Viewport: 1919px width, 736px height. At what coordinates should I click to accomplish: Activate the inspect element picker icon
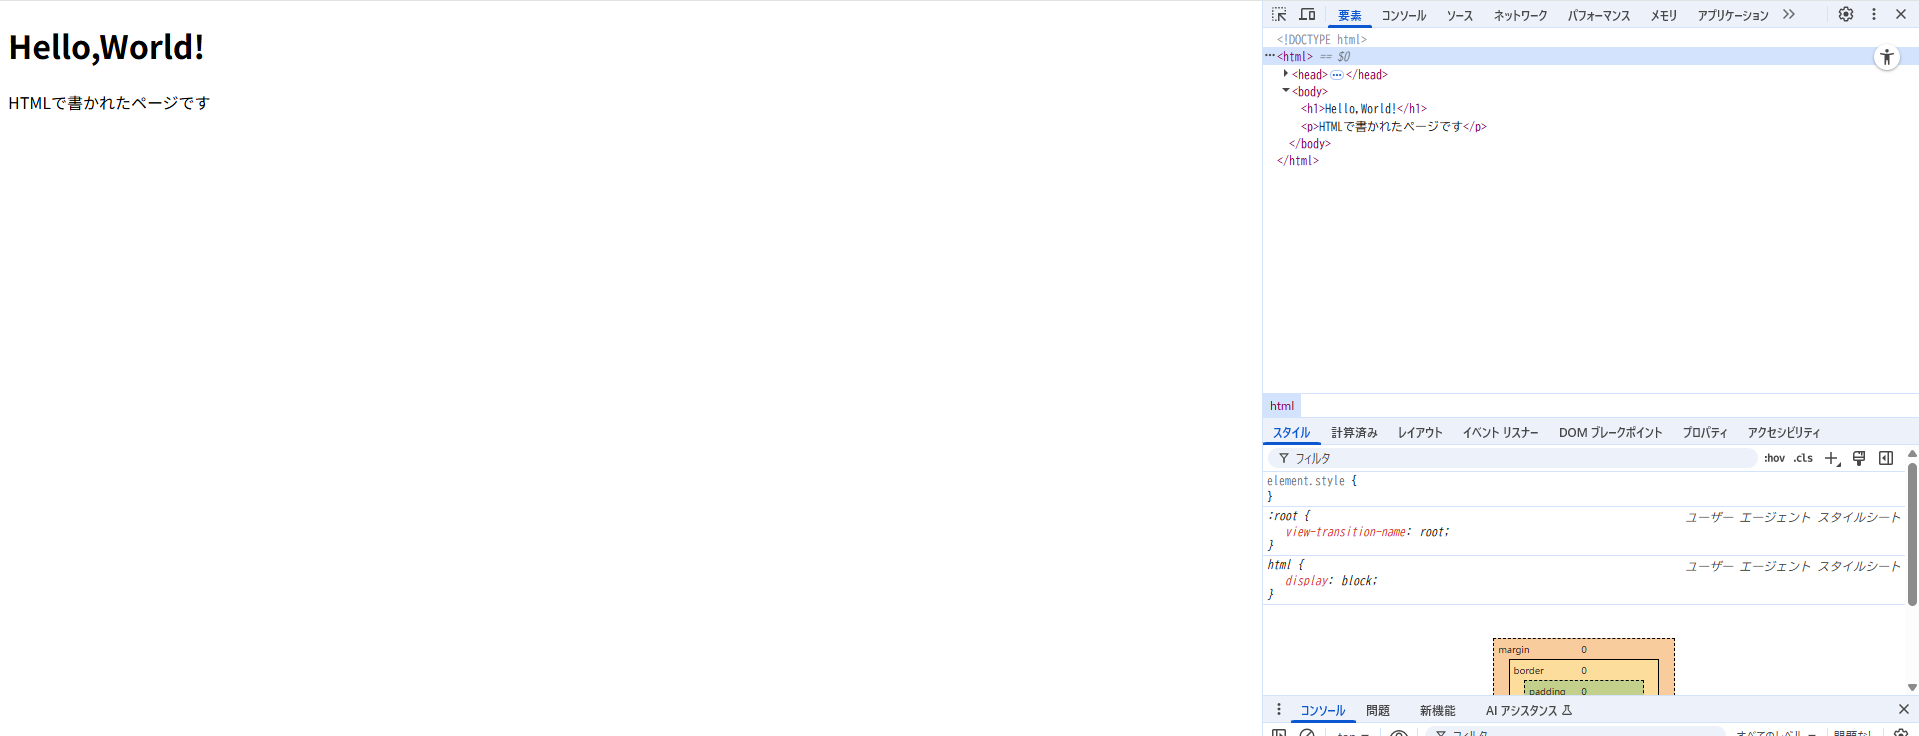1279,14
